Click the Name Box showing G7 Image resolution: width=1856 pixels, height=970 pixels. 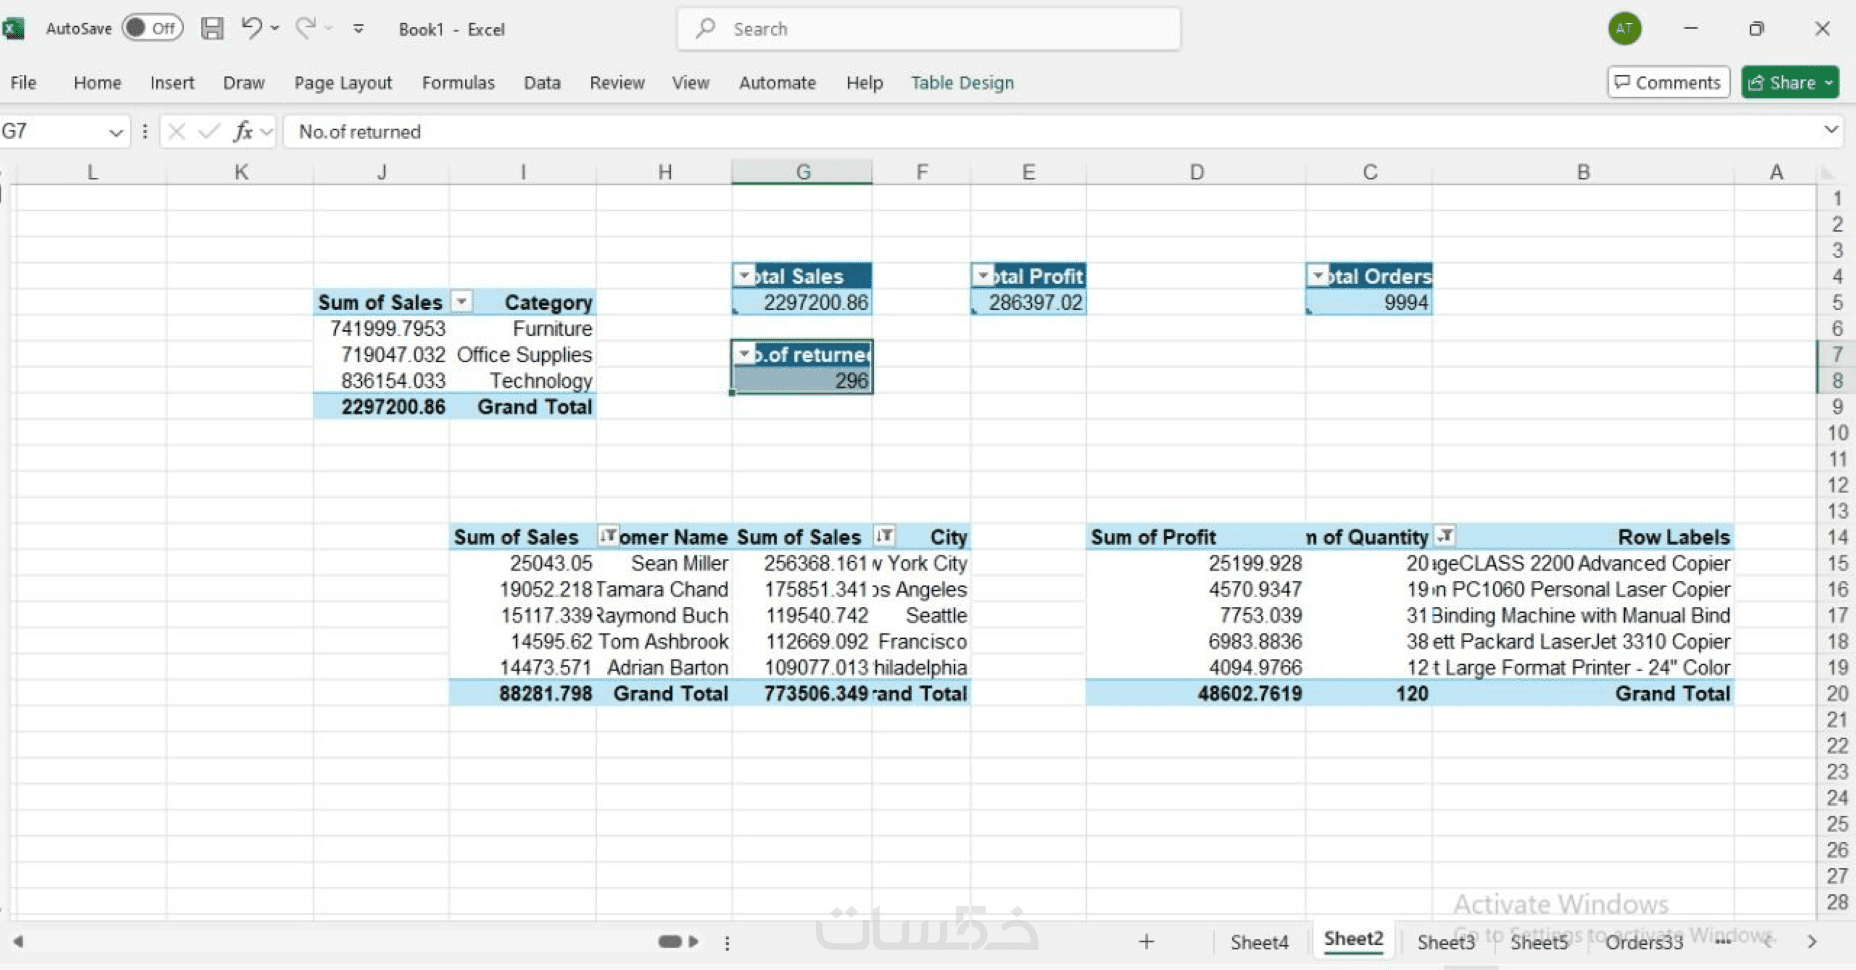click(x=52, y=131)
